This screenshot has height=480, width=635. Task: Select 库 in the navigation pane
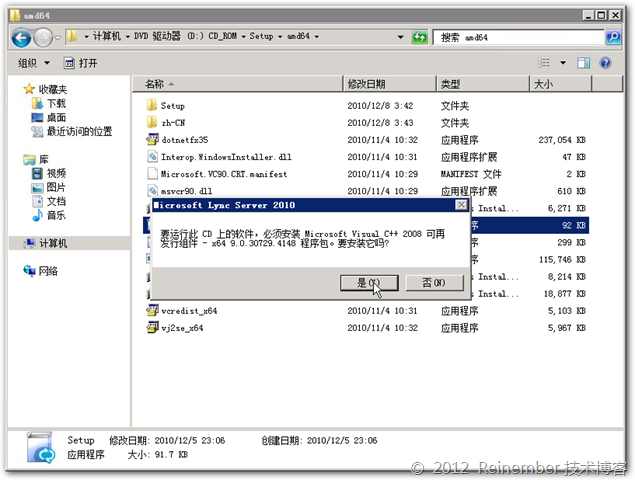pos(43,159)
